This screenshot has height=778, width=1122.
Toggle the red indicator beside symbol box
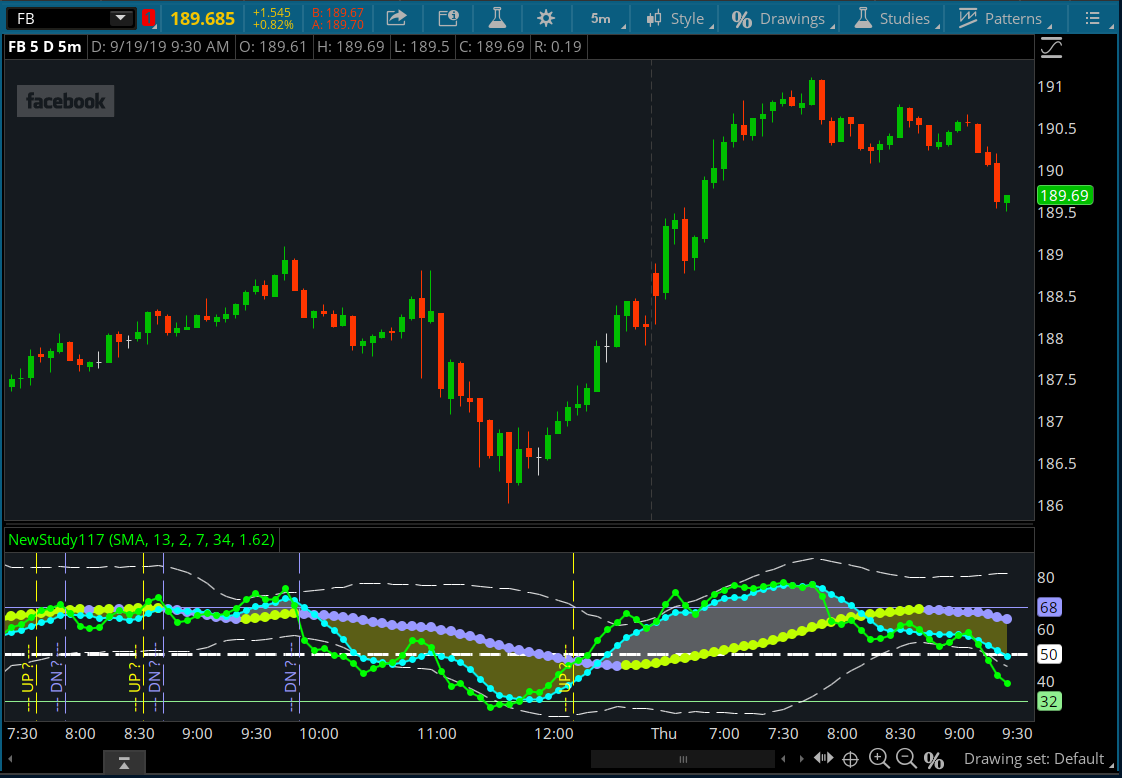coord(148,18)
